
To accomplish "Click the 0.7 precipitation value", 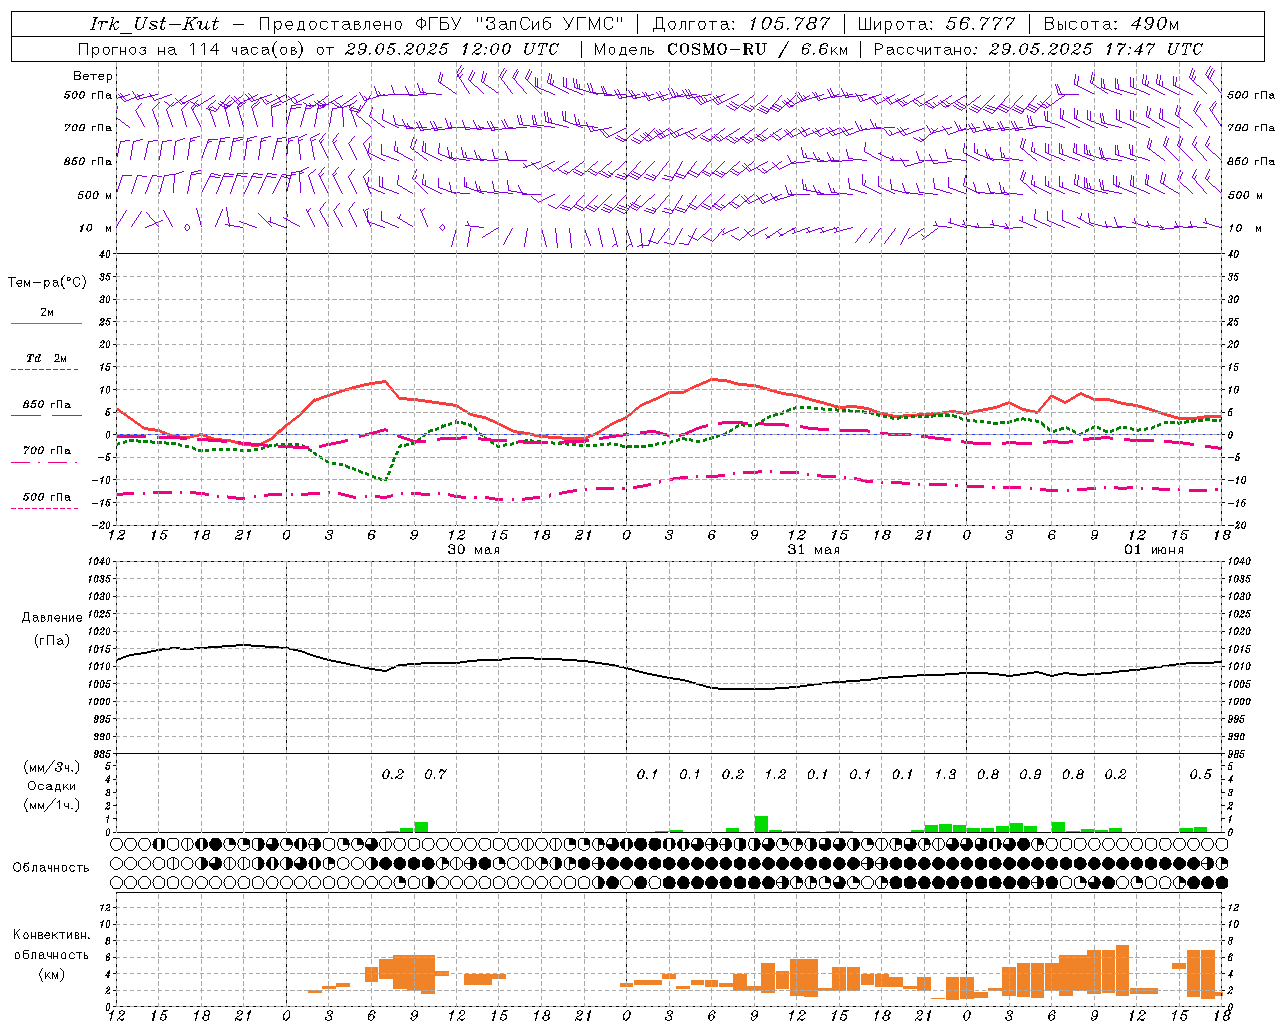I will [435, 774].
